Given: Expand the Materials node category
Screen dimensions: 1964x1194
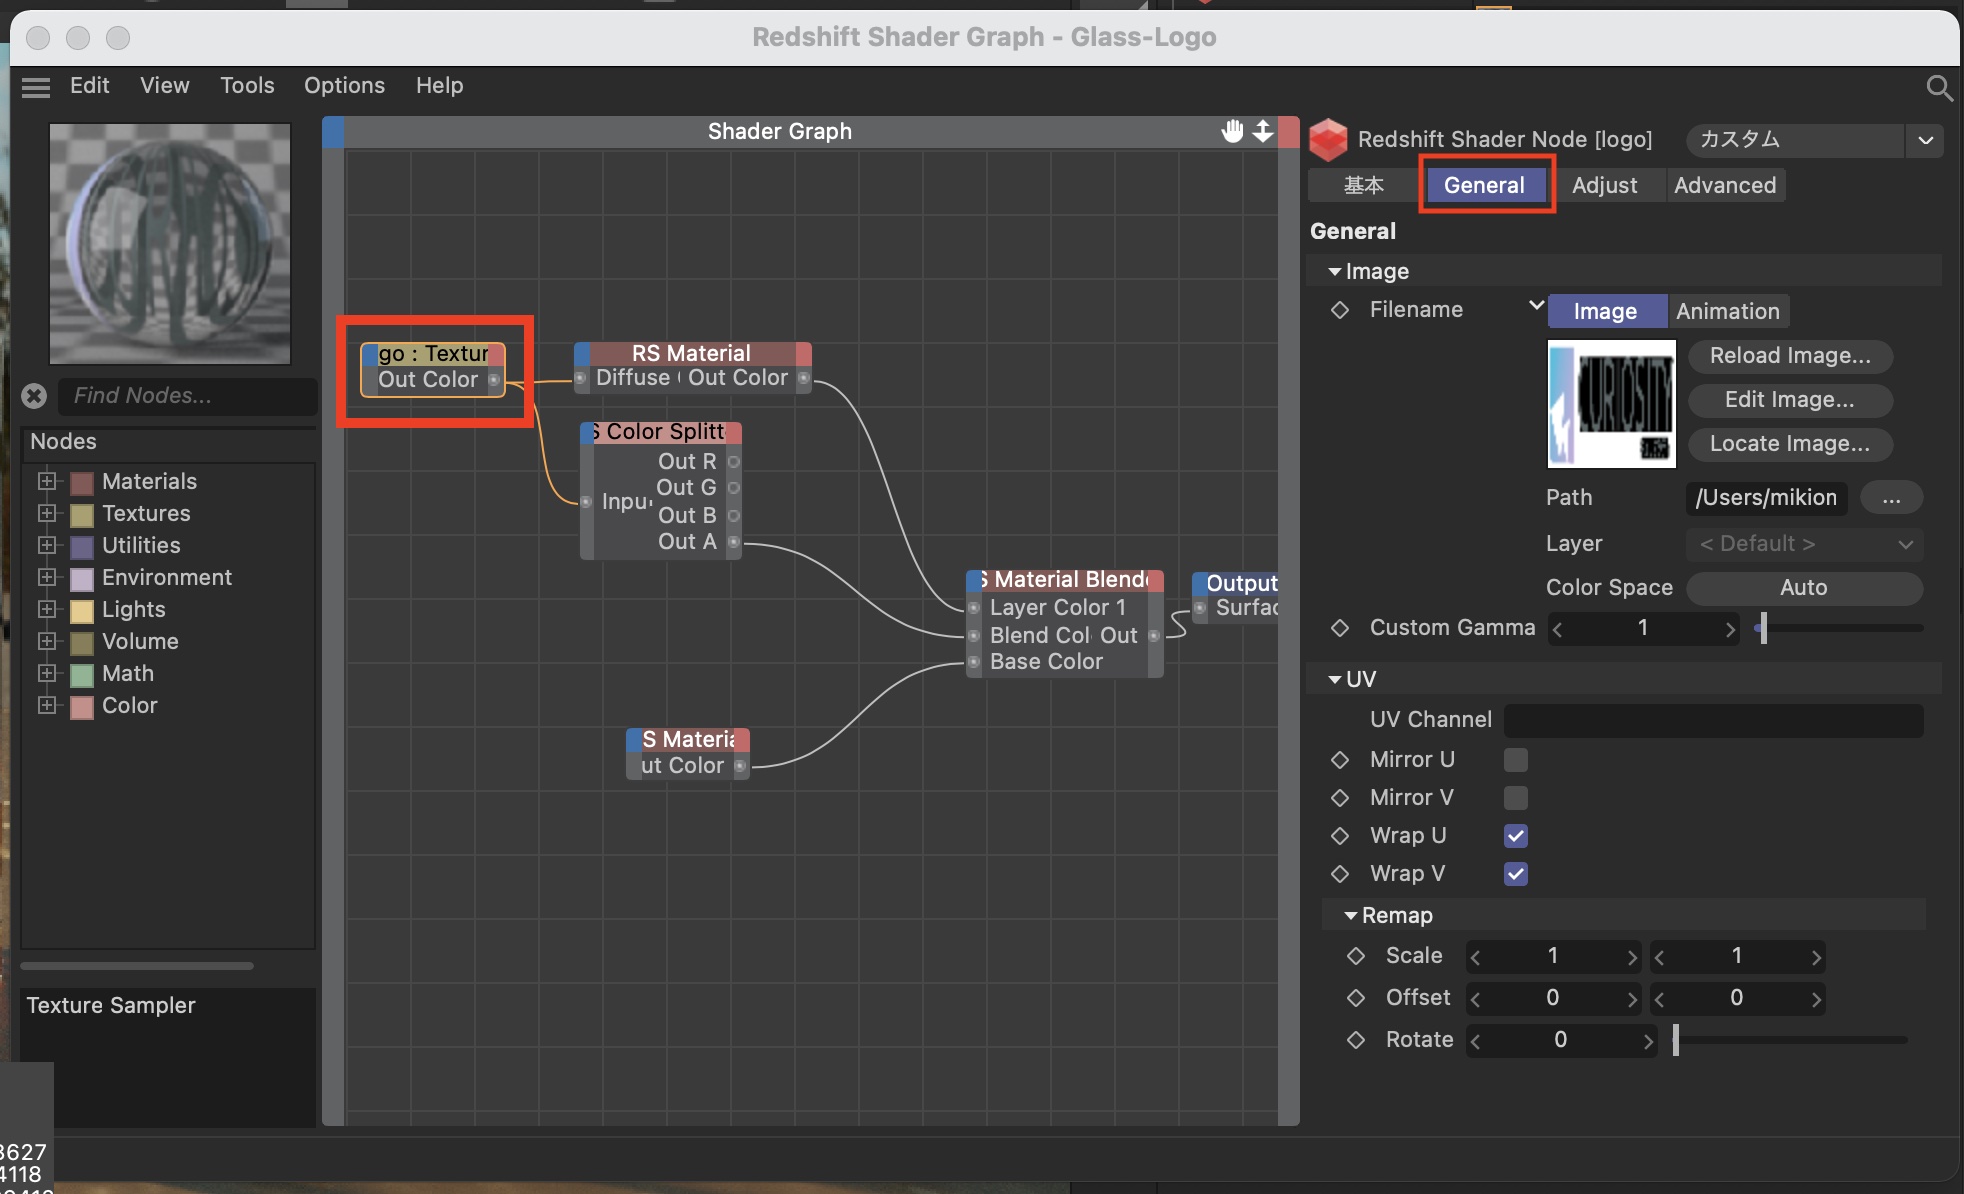Looking at the screenshot, I should [46, 481].
